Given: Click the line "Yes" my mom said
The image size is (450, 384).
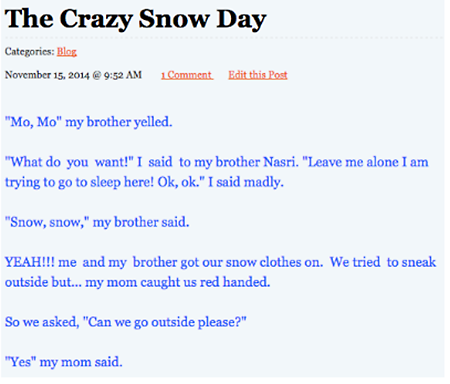Looking at the screenshot, I should (64, 362).
